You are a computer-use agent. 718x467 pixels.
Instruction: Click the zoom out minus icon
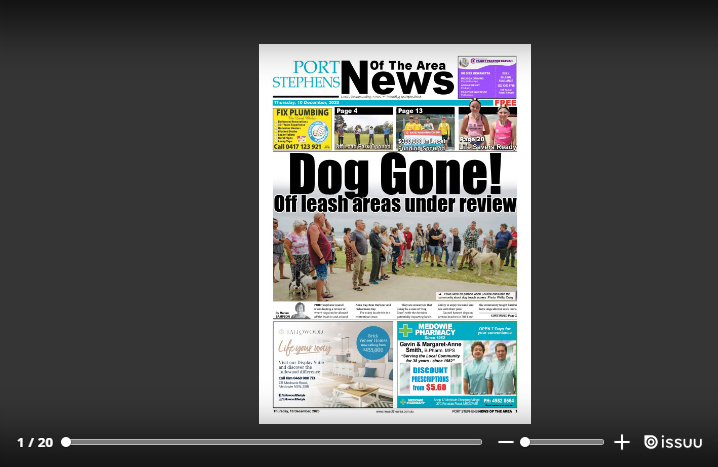coord(506,442)
